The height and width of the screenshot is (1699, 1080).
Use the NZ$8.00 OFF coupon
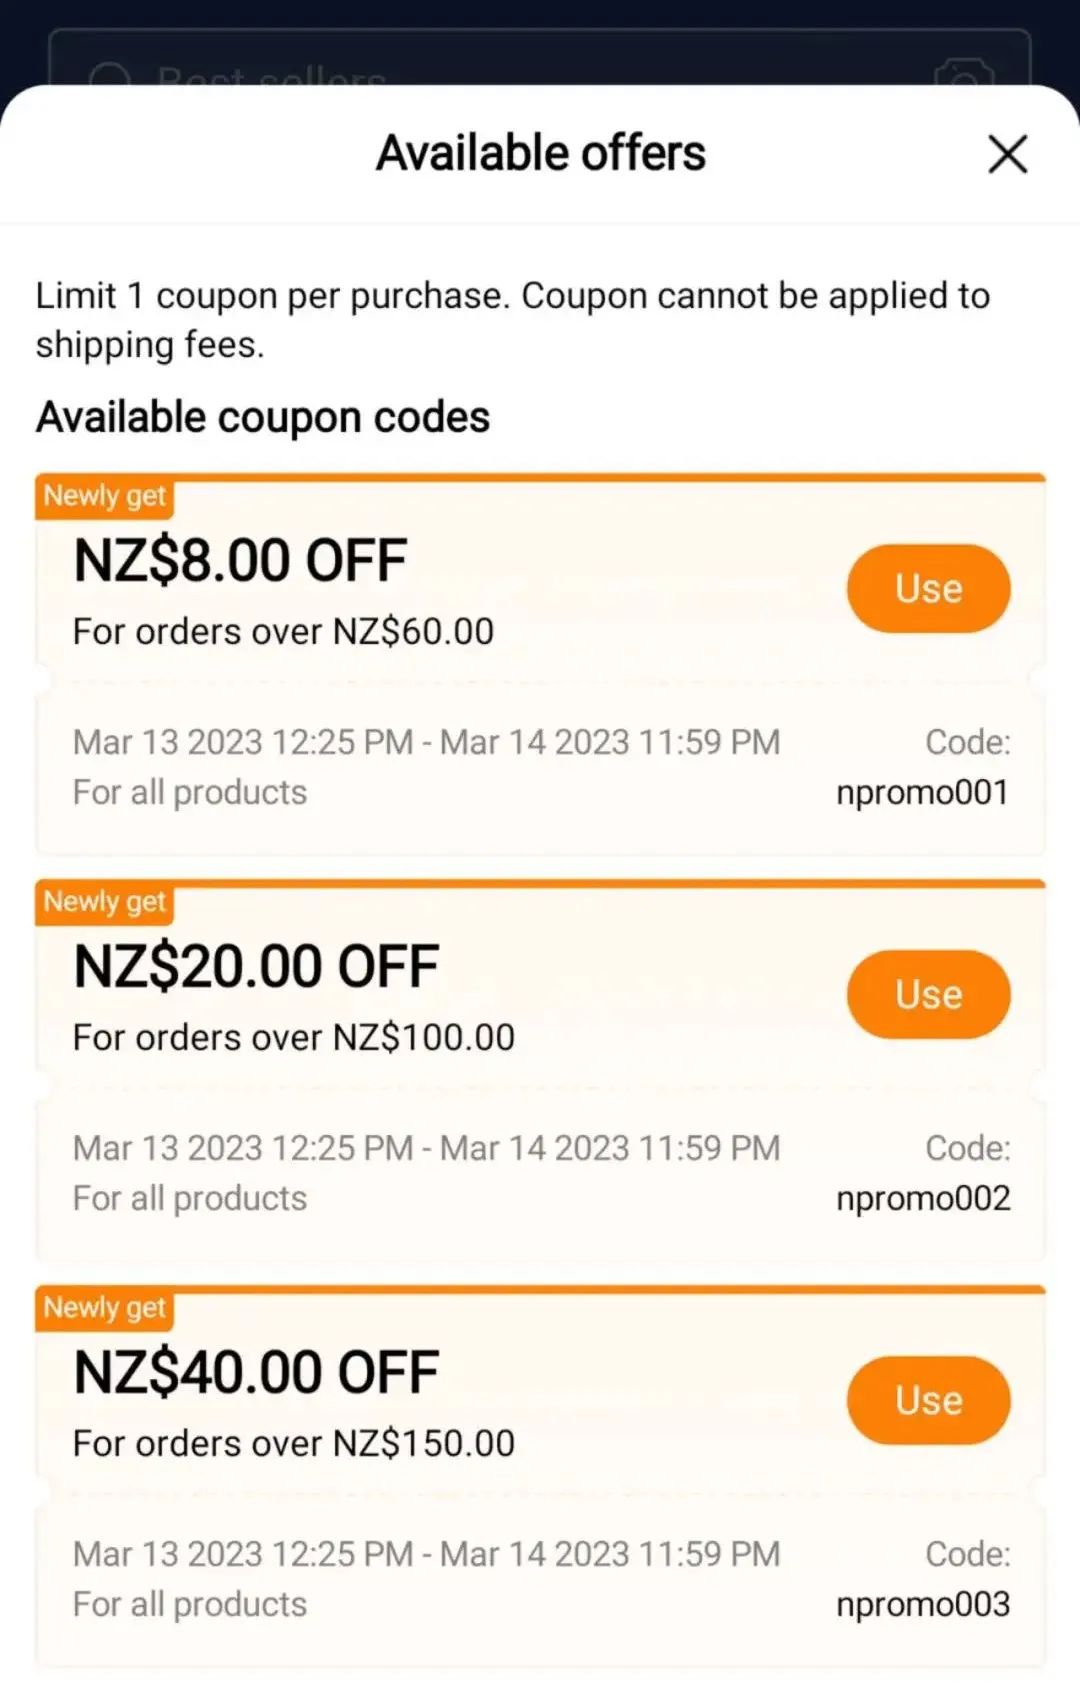click(x=928, y=588)
